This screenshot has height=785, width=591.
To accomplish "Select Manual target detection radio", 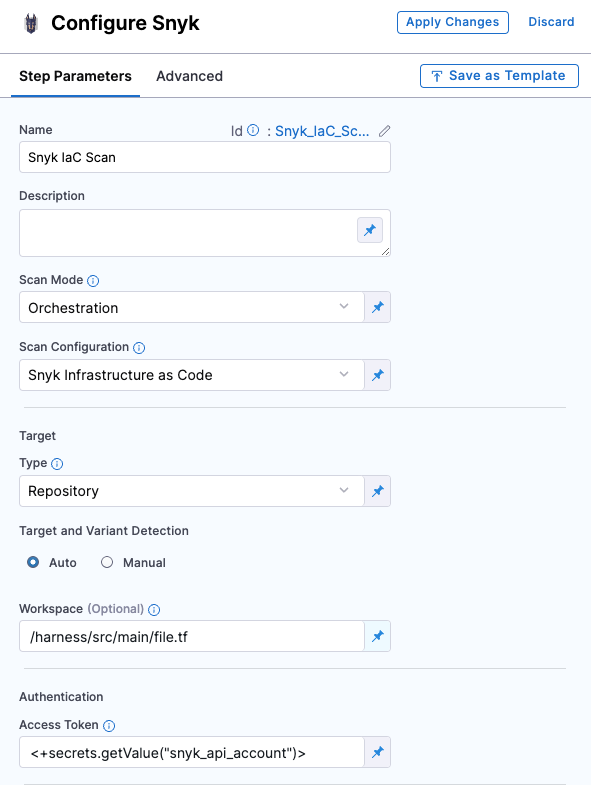I will 107,562.
